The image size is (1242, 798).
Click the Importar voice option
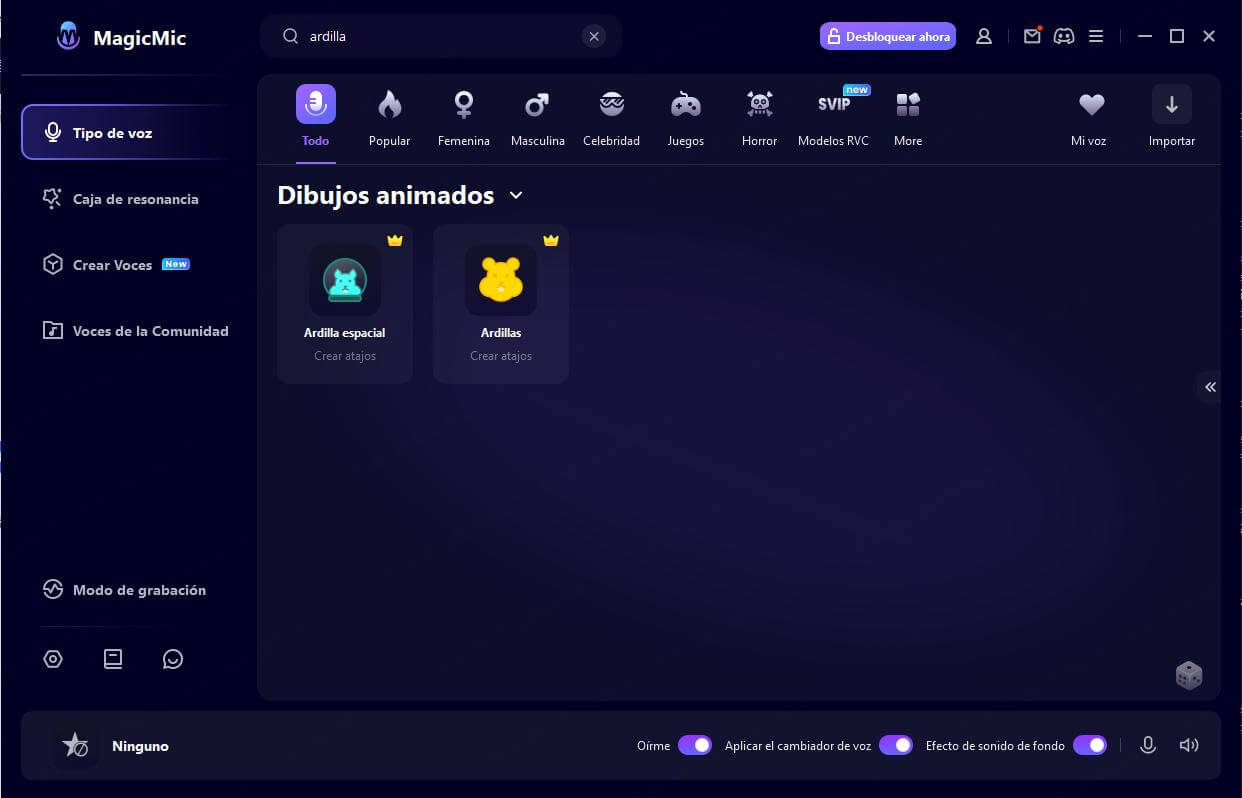1171,115
